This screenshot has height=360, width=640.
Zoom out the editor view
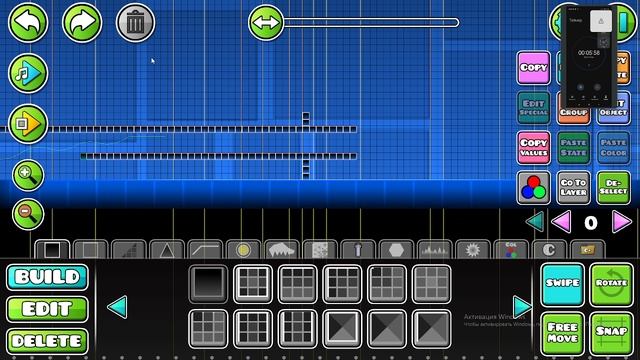pos(28,214)
